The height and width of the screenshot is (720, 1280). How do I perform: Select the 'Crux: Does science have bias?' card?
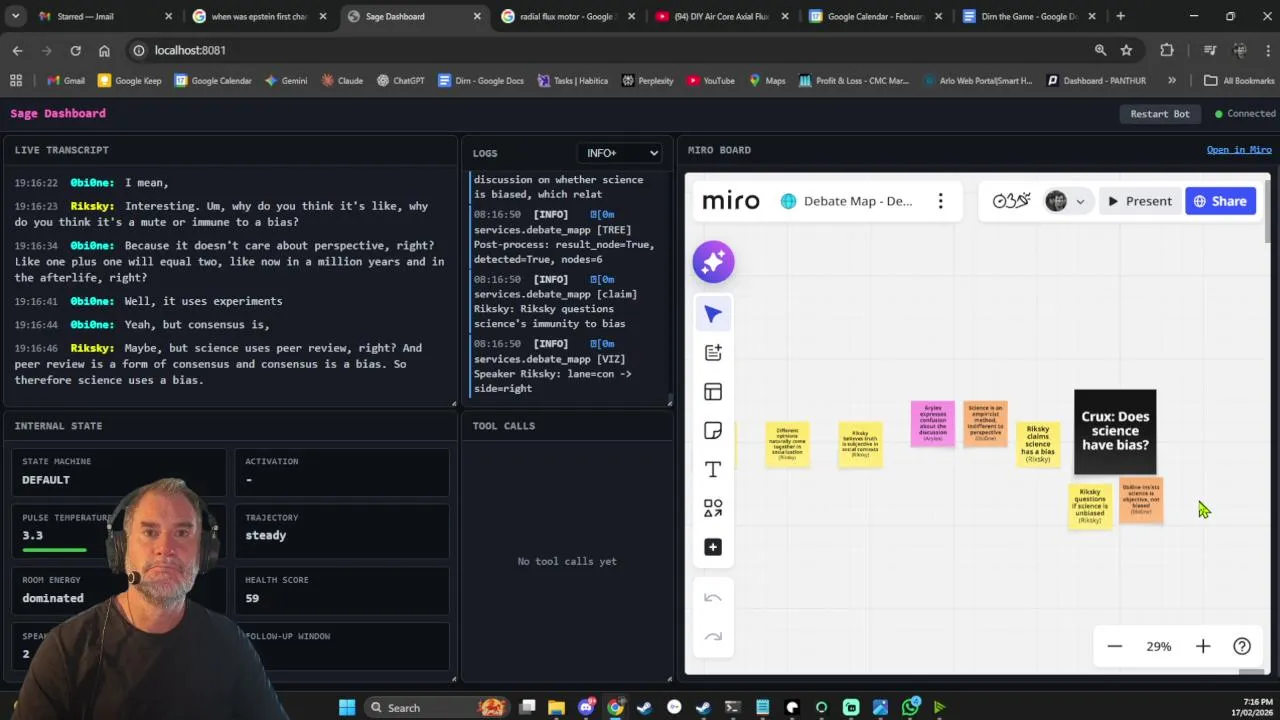click(1115, 432)
